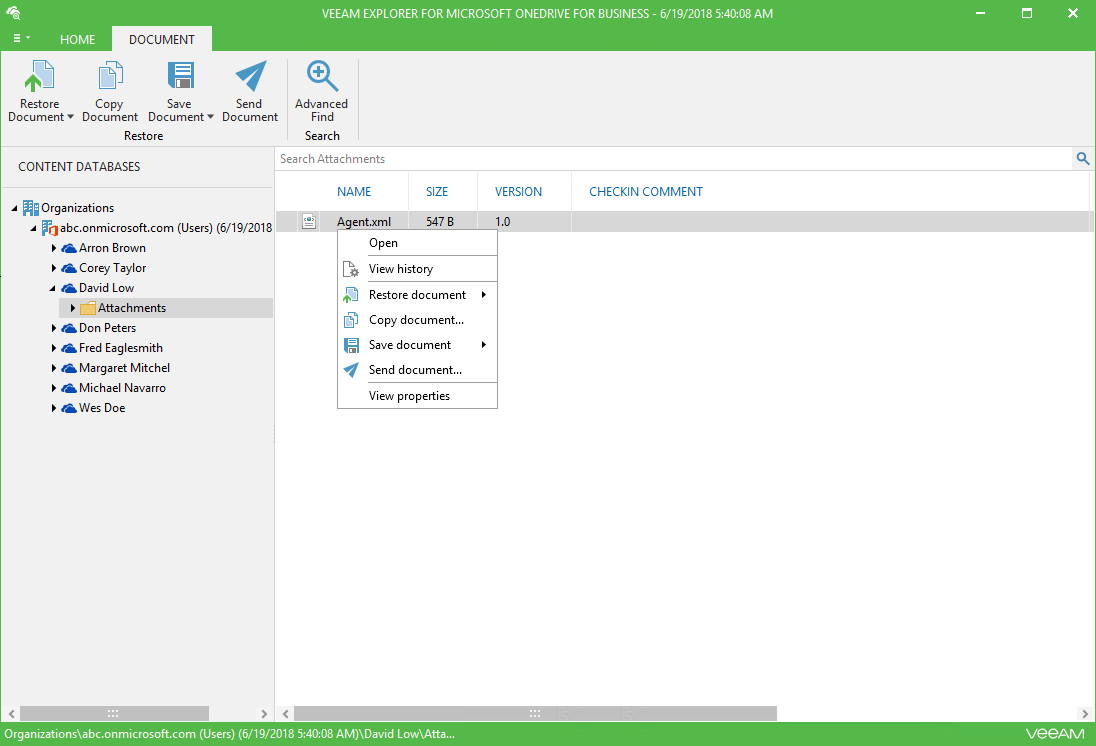
Task: Open the Restore Document ribbon dropdown arrow
Action: click(71, 117)
